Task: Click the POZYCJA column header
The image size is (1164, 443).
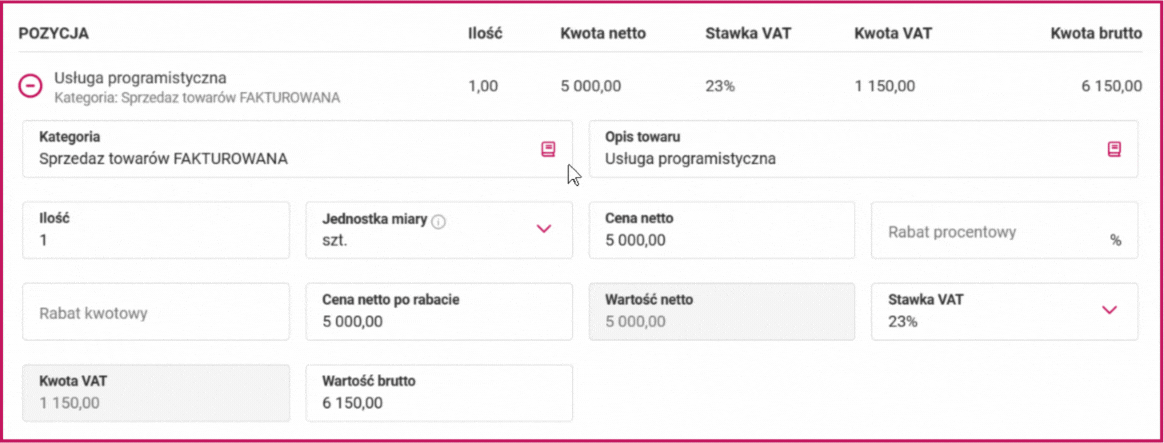Action: (54, 33)
